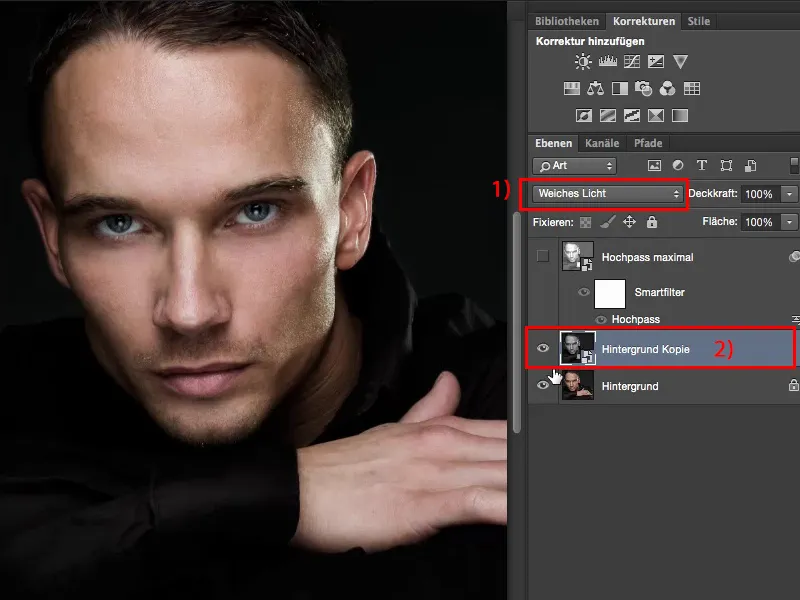Add a Brightness/Contrast adjustment (sun icon)

tap(583, 62)
